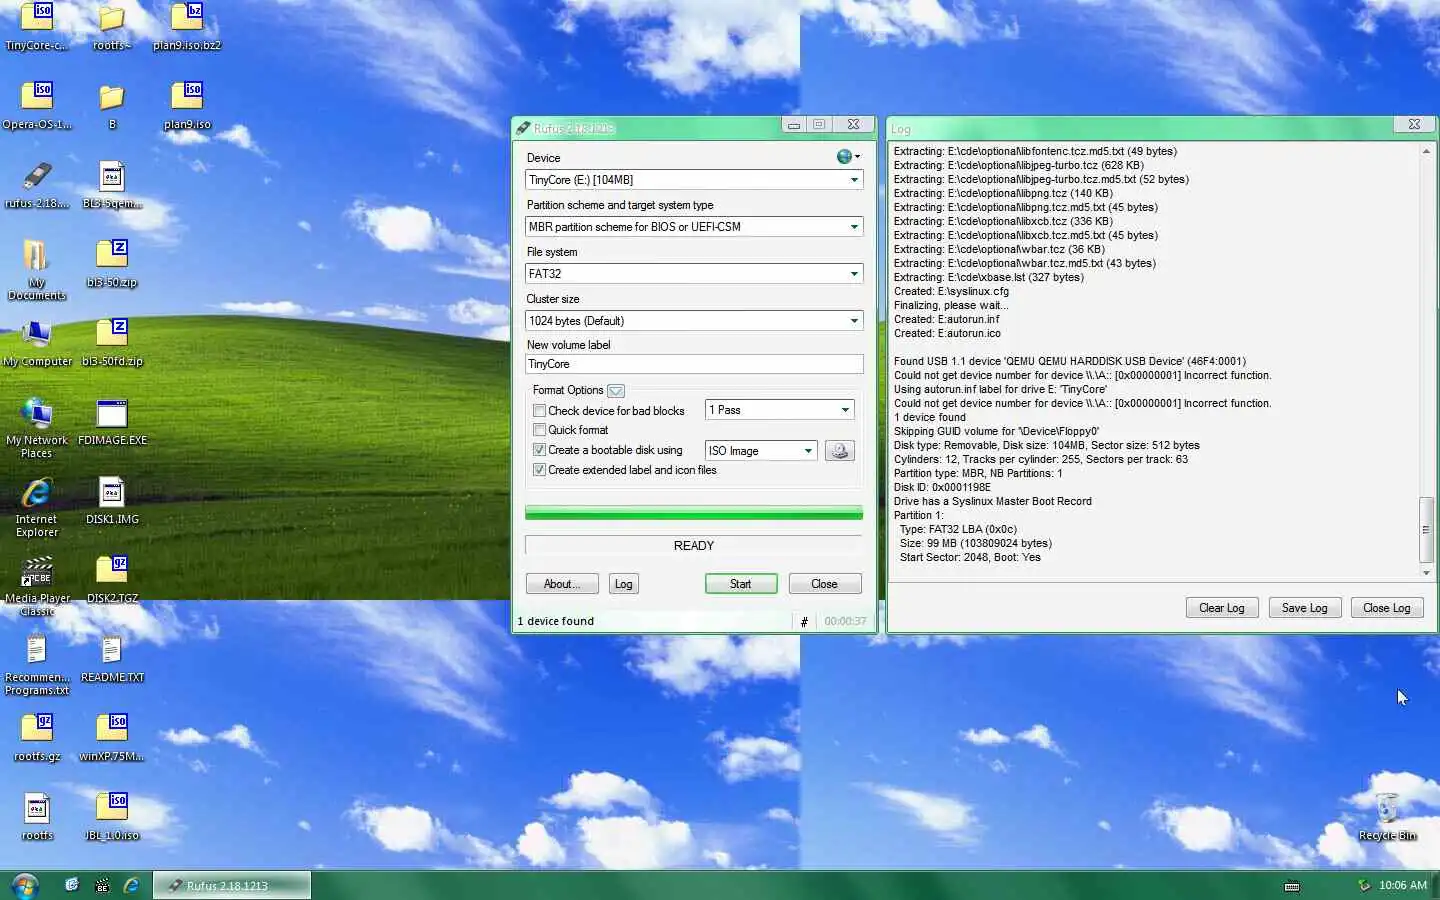The height and width of the screenshot is (900, 1440).
Task: Select FDIMAGE.EXE desktop icon
Action: click(112, 422)
